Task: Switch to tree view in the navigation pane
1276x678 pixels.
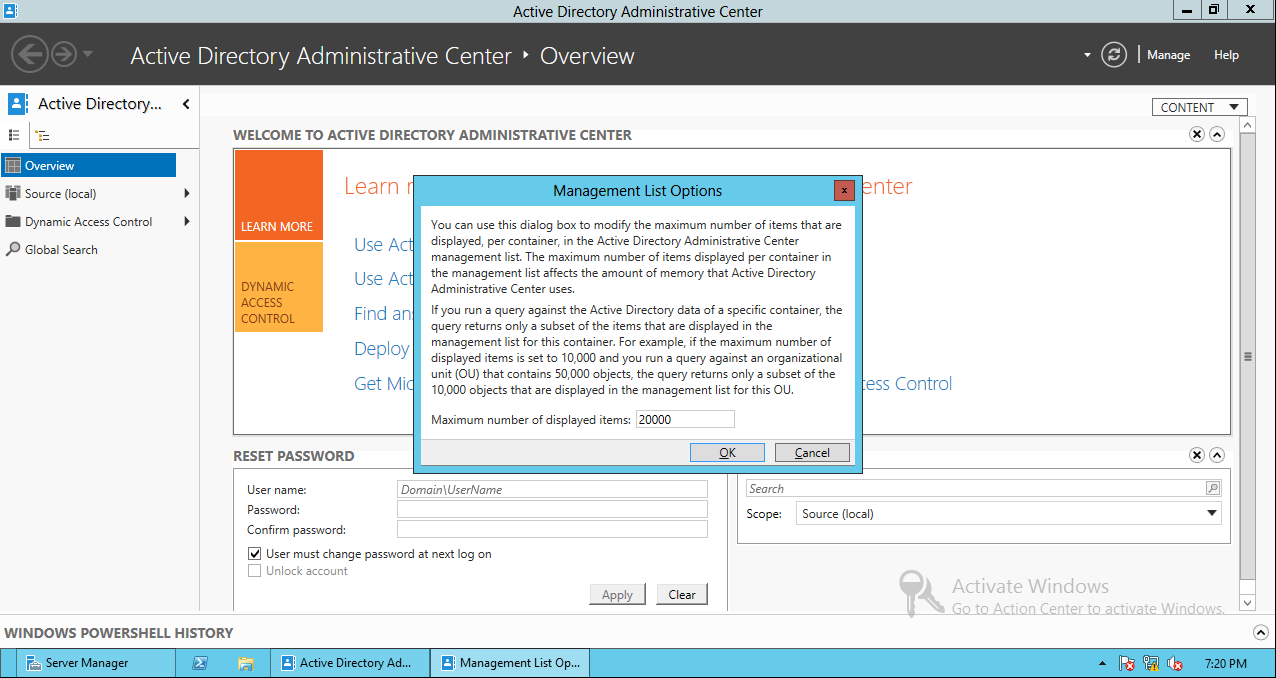Action: 40,135
